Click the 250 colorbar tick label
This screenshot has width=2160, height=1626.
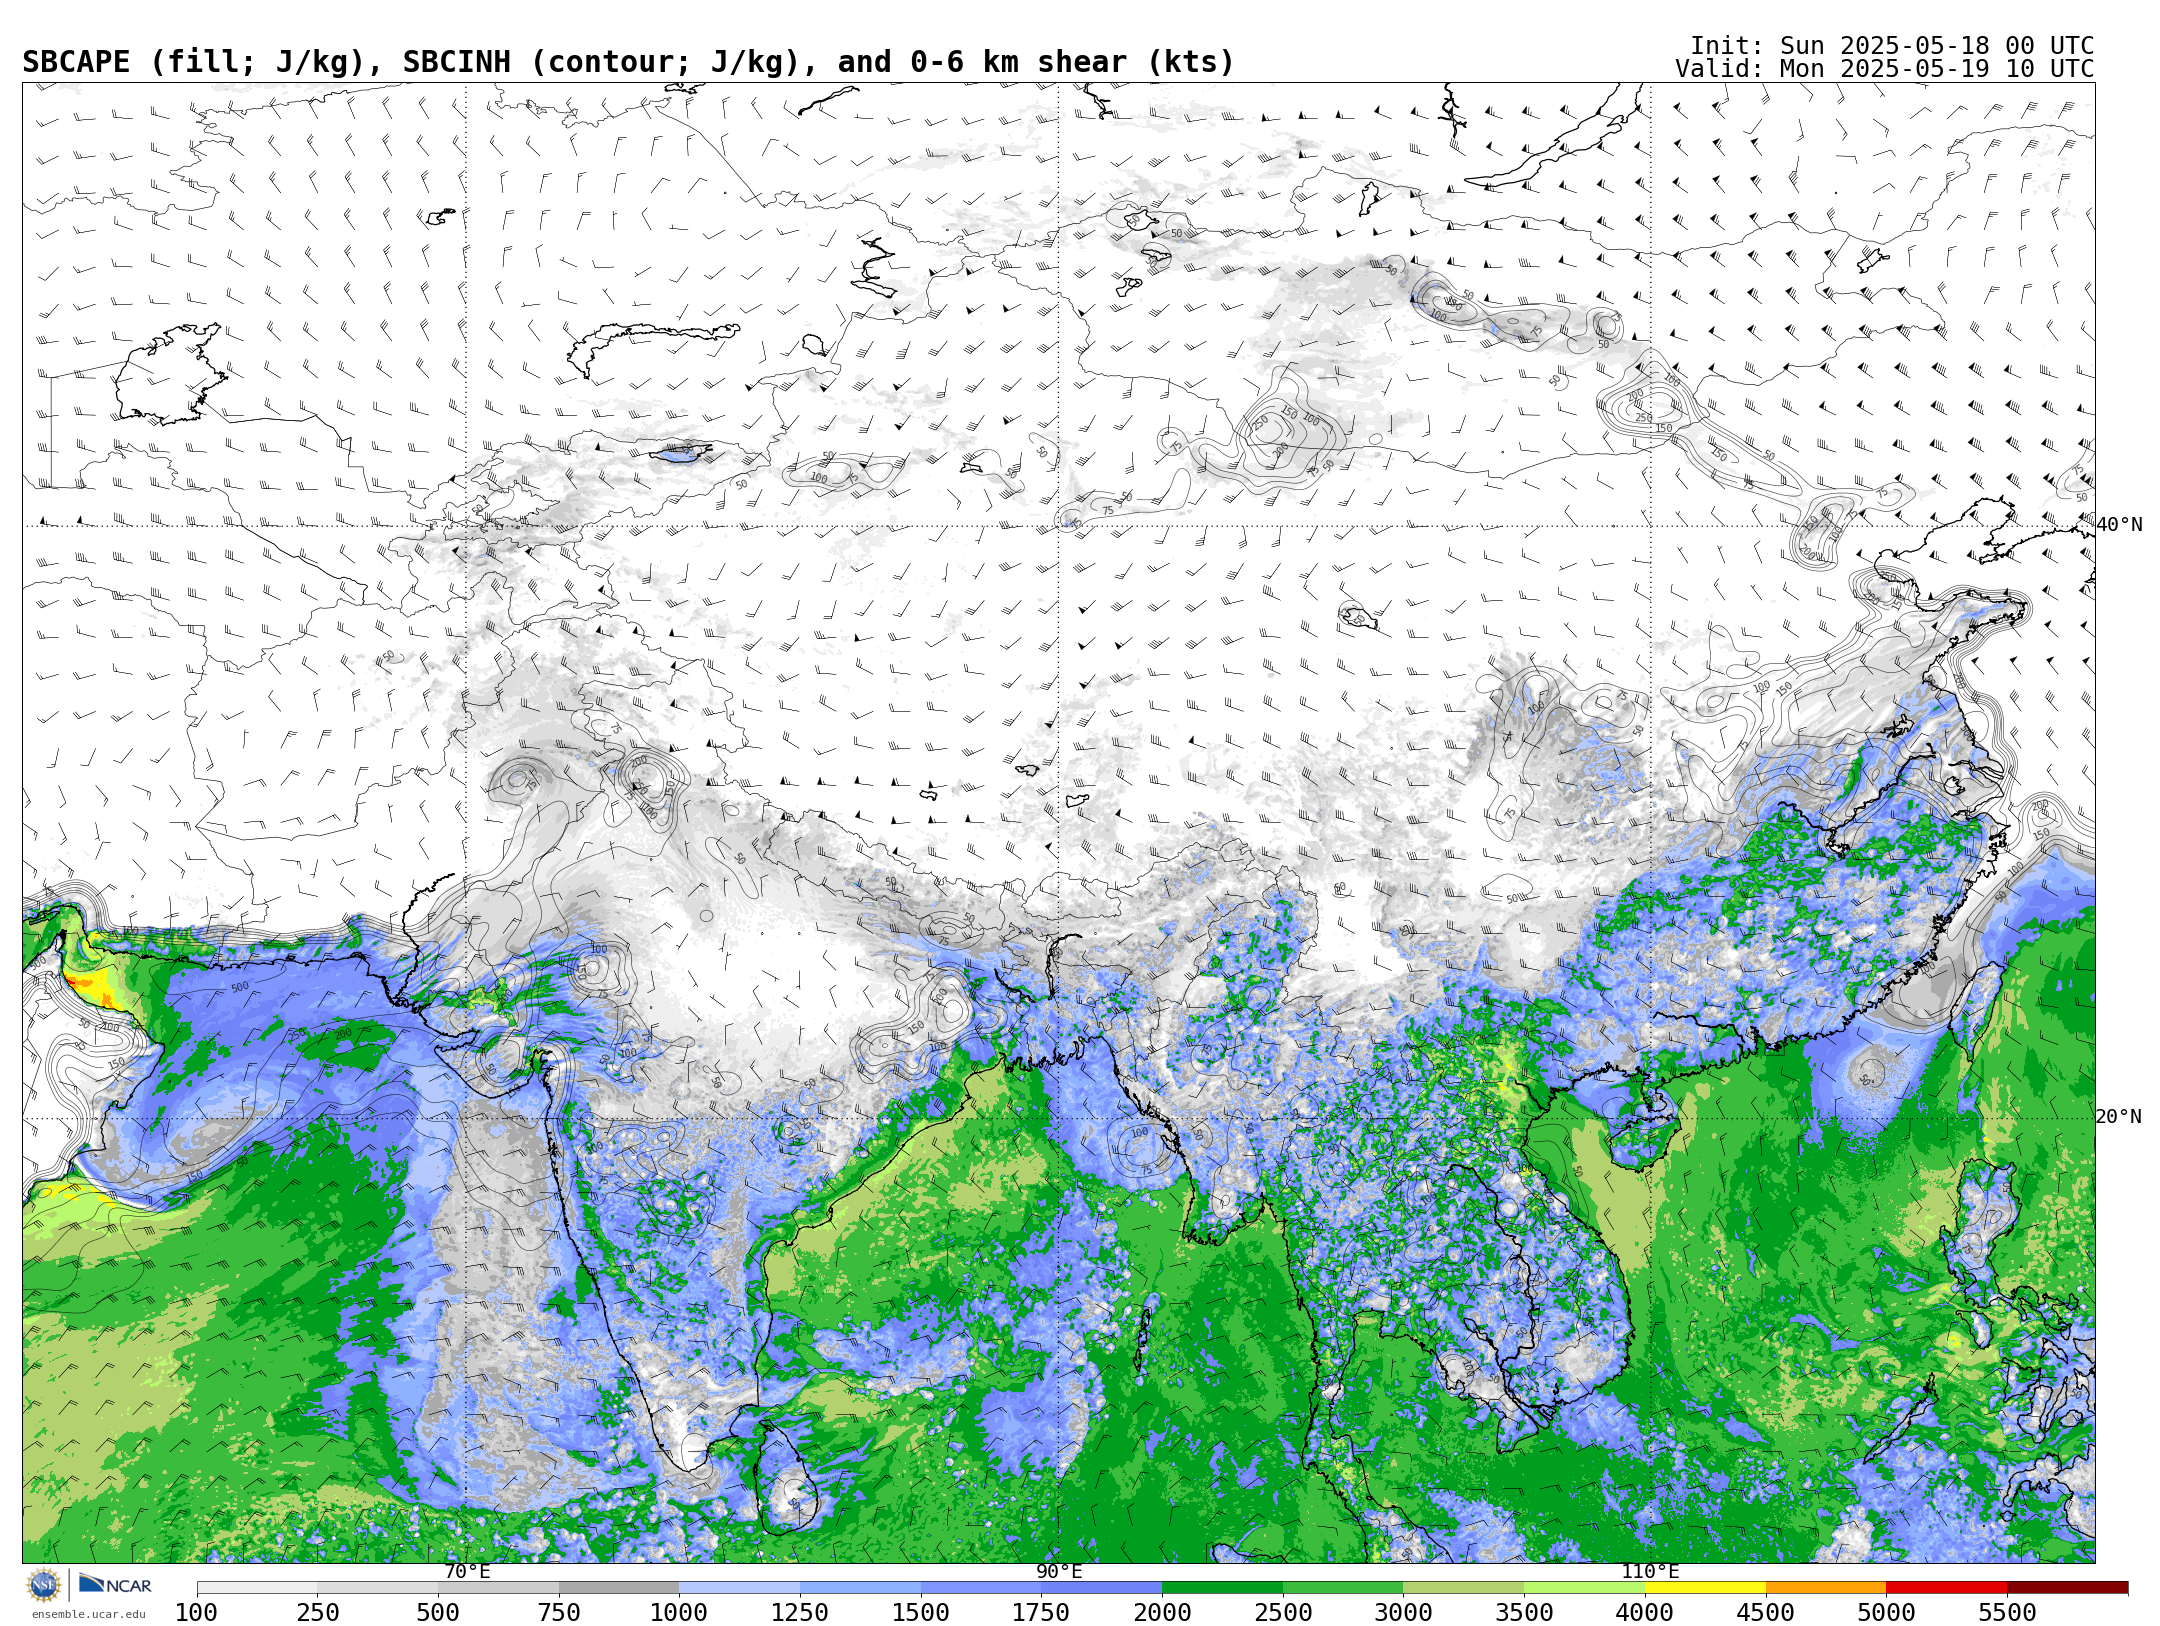click(317, 1613)
